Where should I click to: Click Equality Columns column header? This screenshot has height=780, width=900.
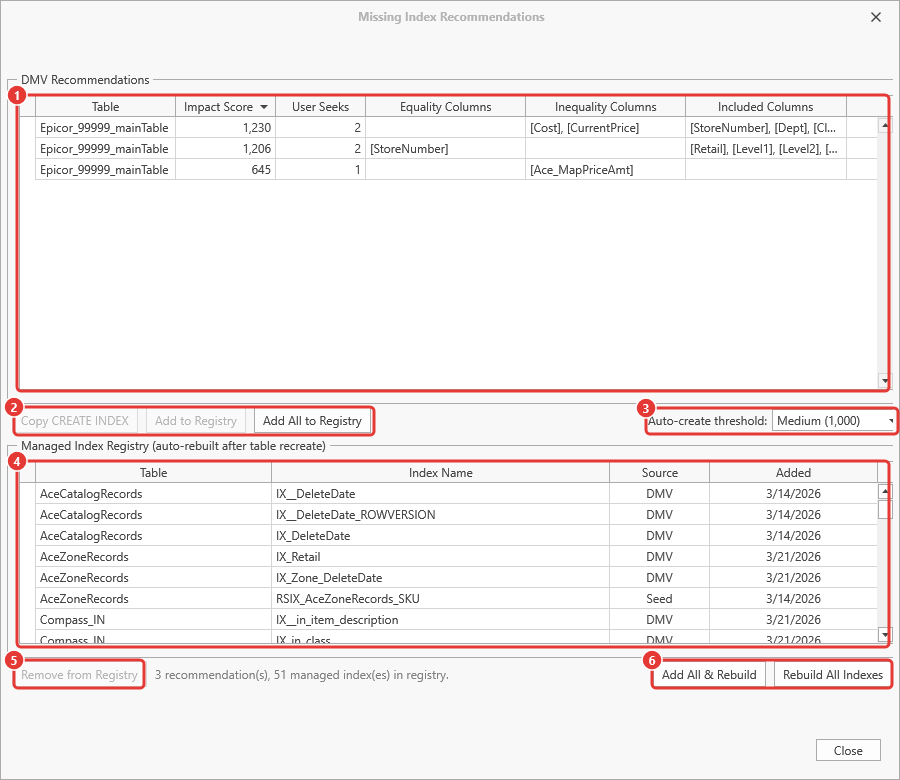point(445,107)
